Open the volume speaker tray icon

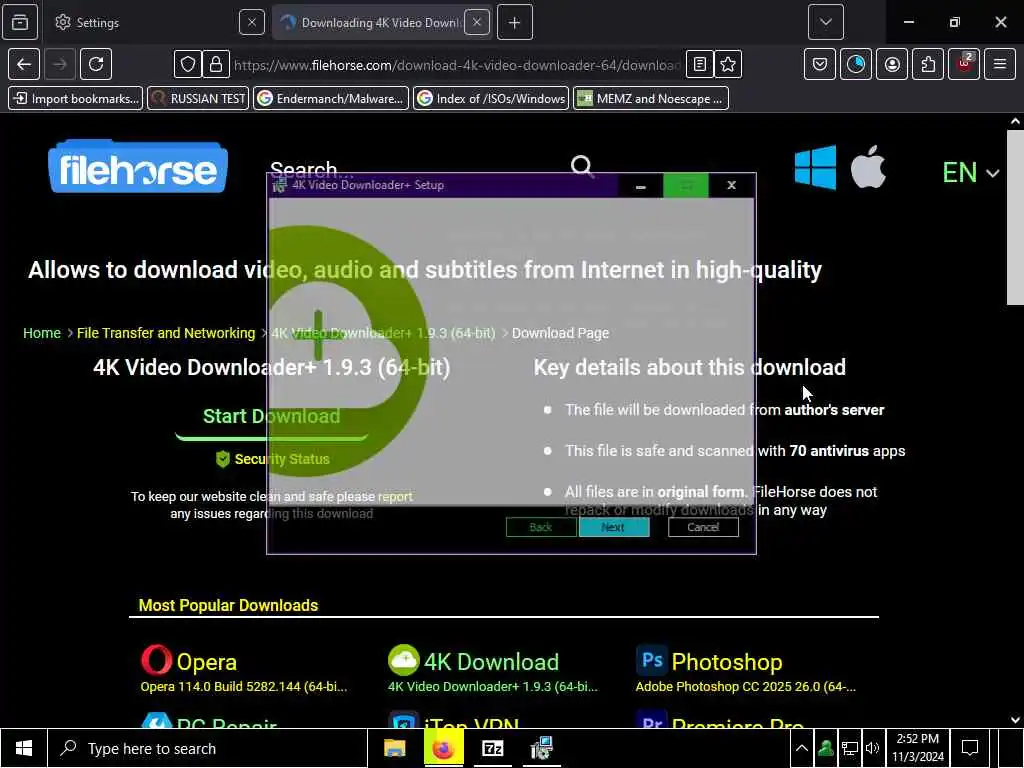(872, 748)
